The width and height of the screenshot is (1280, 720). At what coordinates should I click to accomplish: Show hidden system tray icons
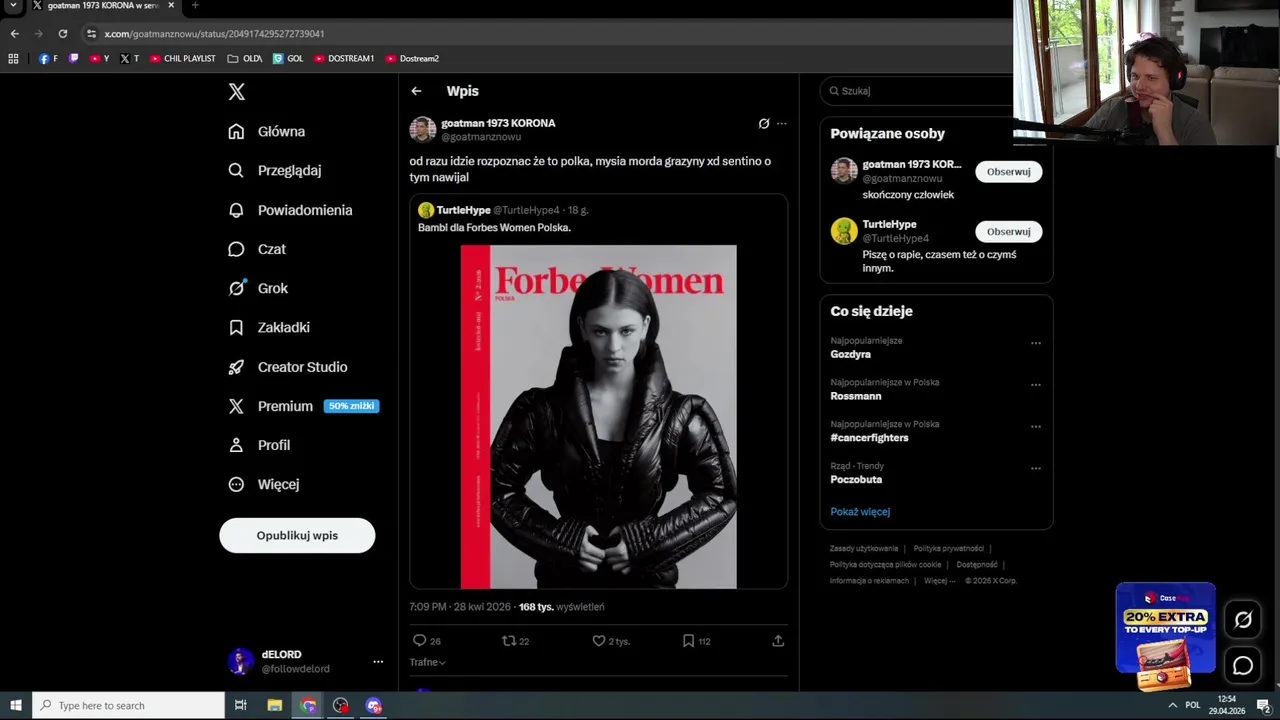click(1172, 705)
